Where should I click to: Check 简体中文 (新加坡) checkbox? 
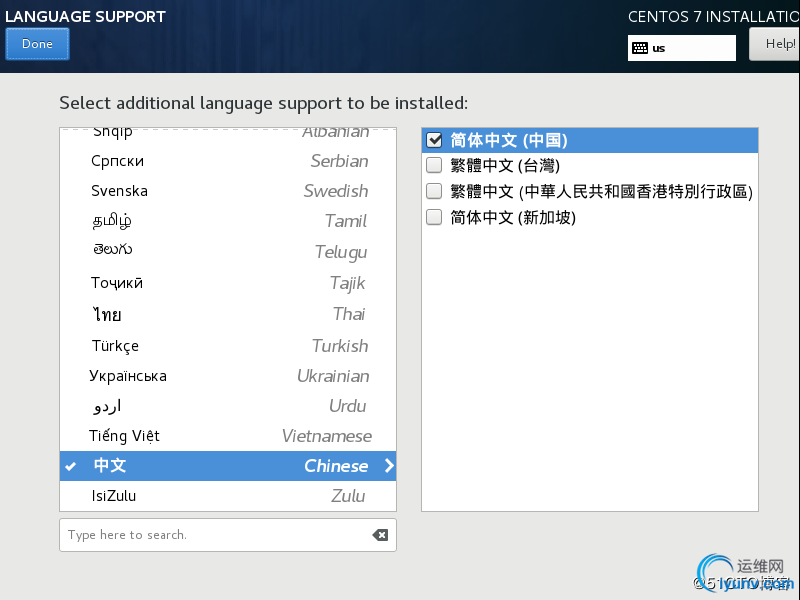434,217
